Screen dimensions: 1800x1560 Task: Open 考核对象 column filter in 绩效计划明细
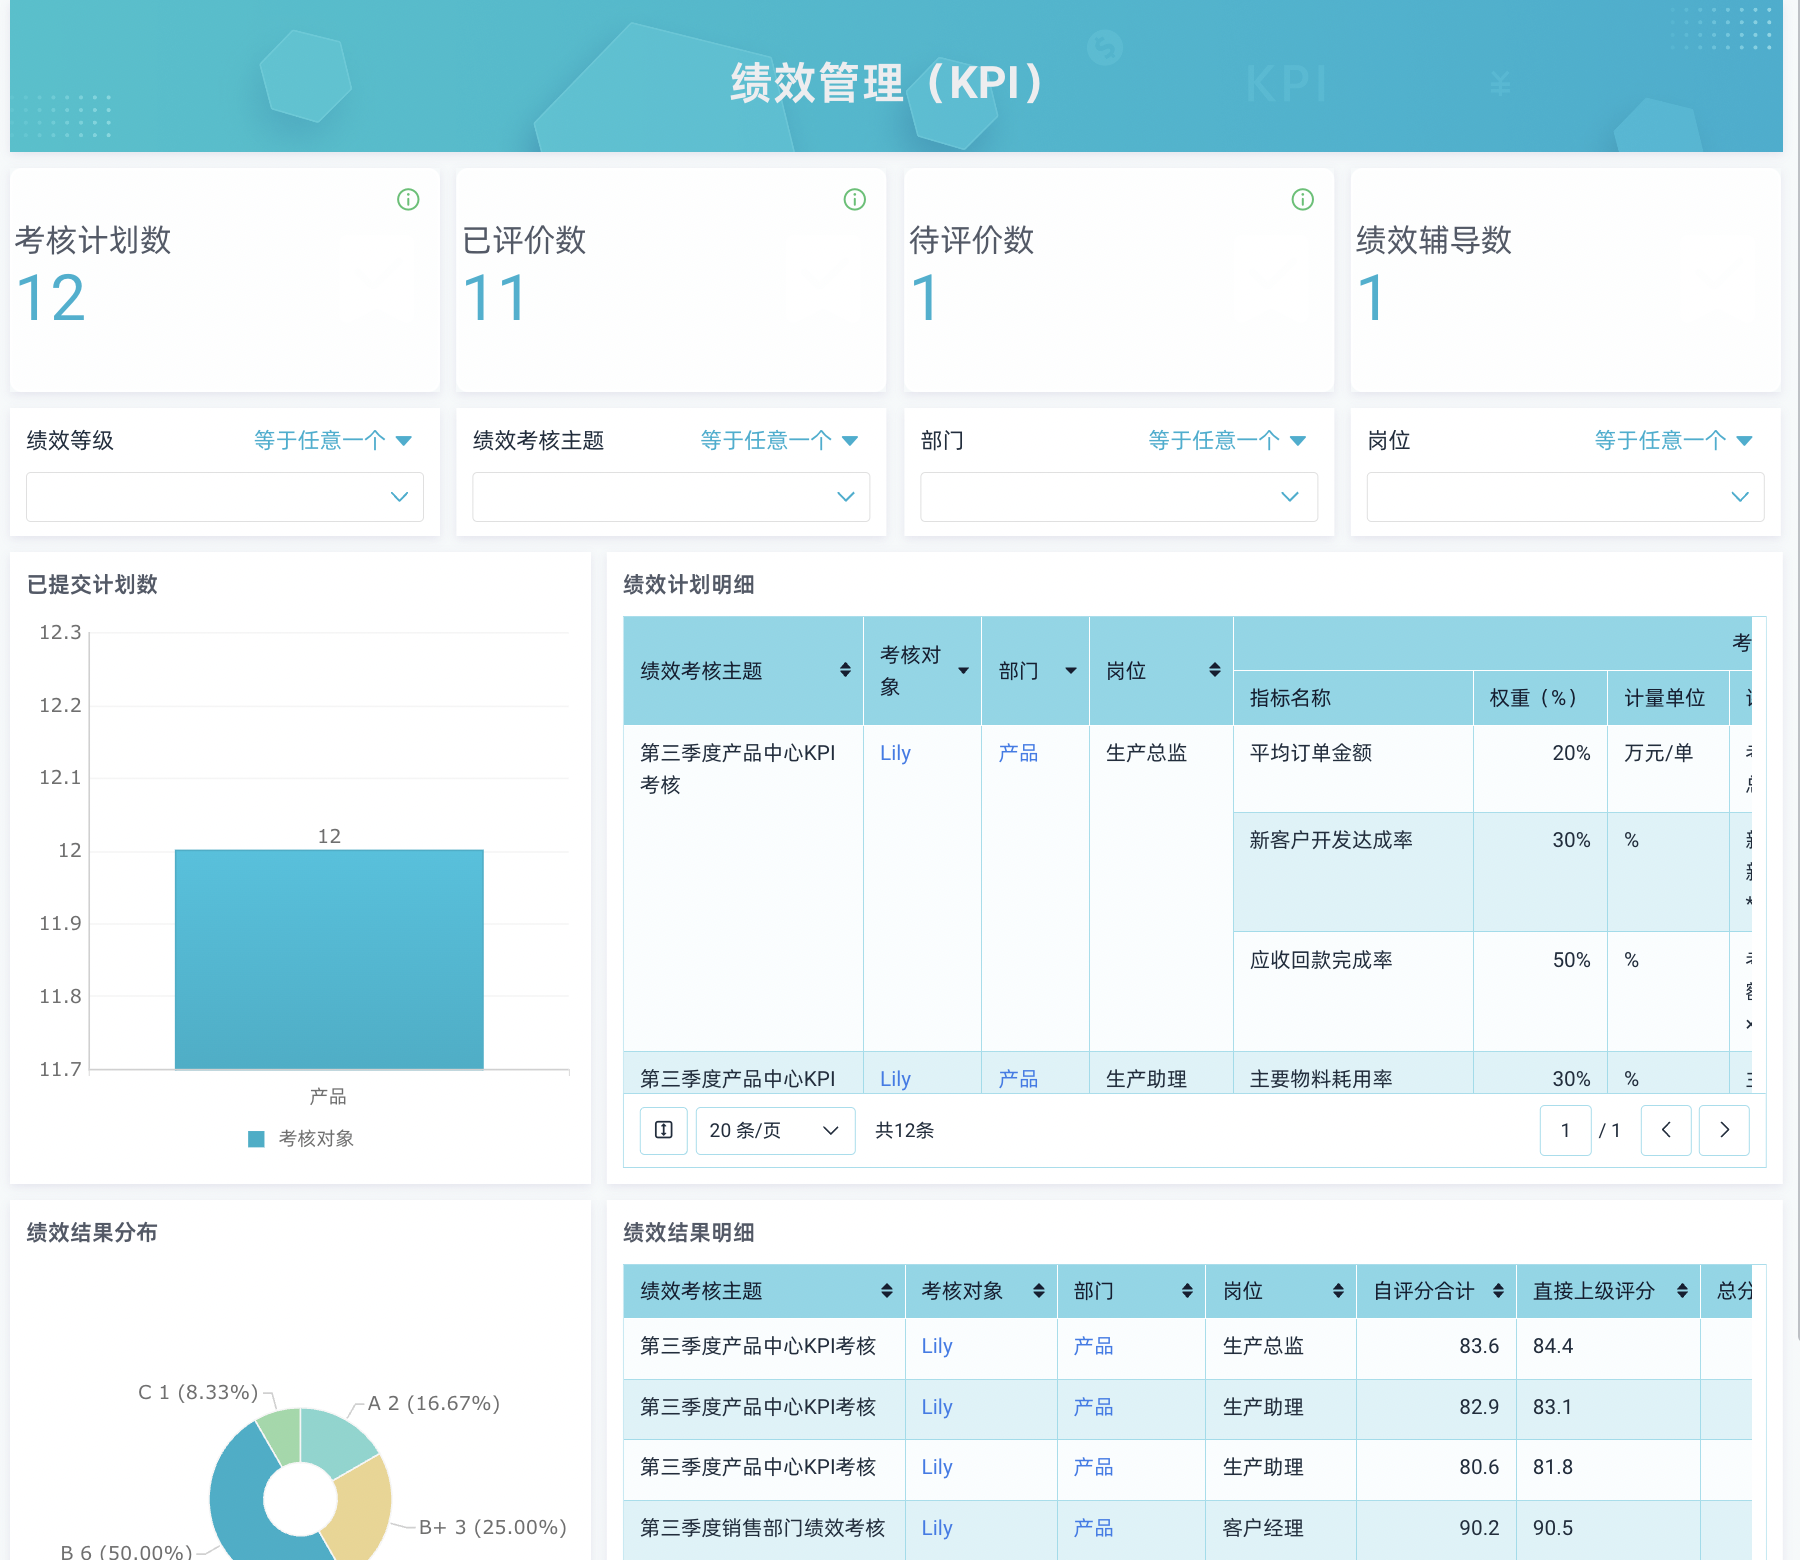tap(963, 670)
